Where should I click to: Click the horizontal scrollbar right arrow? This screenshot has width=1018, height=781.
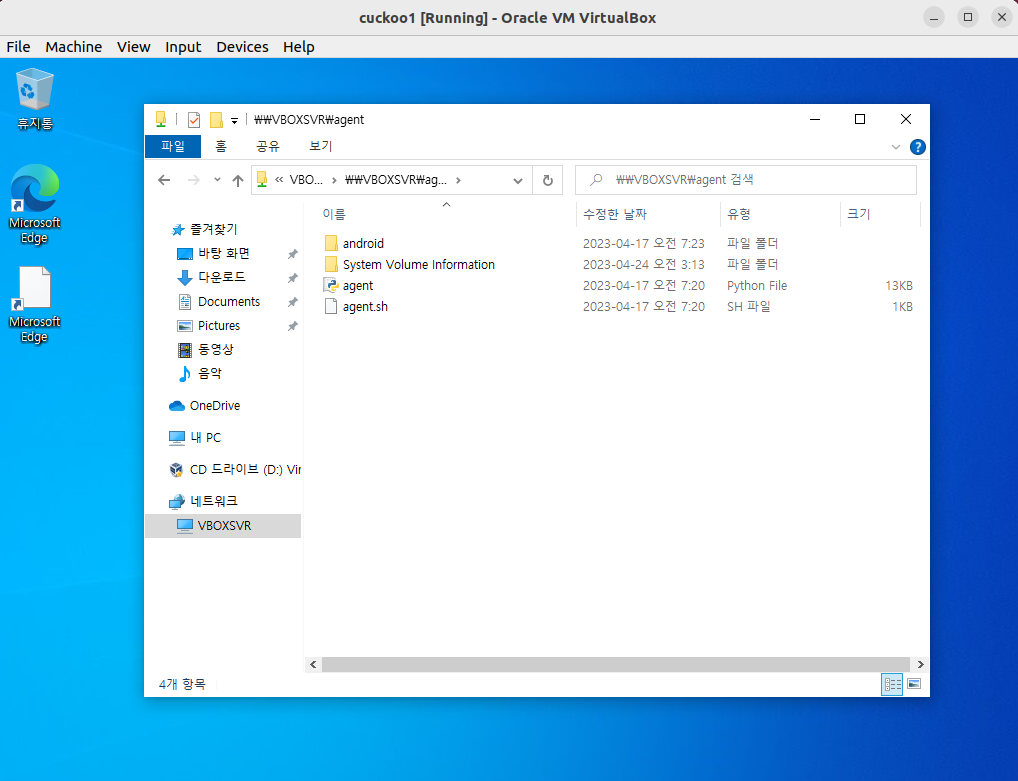pyautogui.click(x=920, y=664)
